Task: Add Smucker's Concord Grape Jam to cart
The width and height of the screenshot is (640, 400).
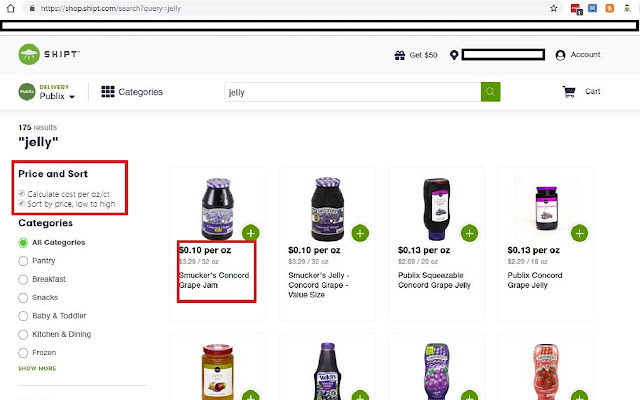Action: [x=251, y=233]
